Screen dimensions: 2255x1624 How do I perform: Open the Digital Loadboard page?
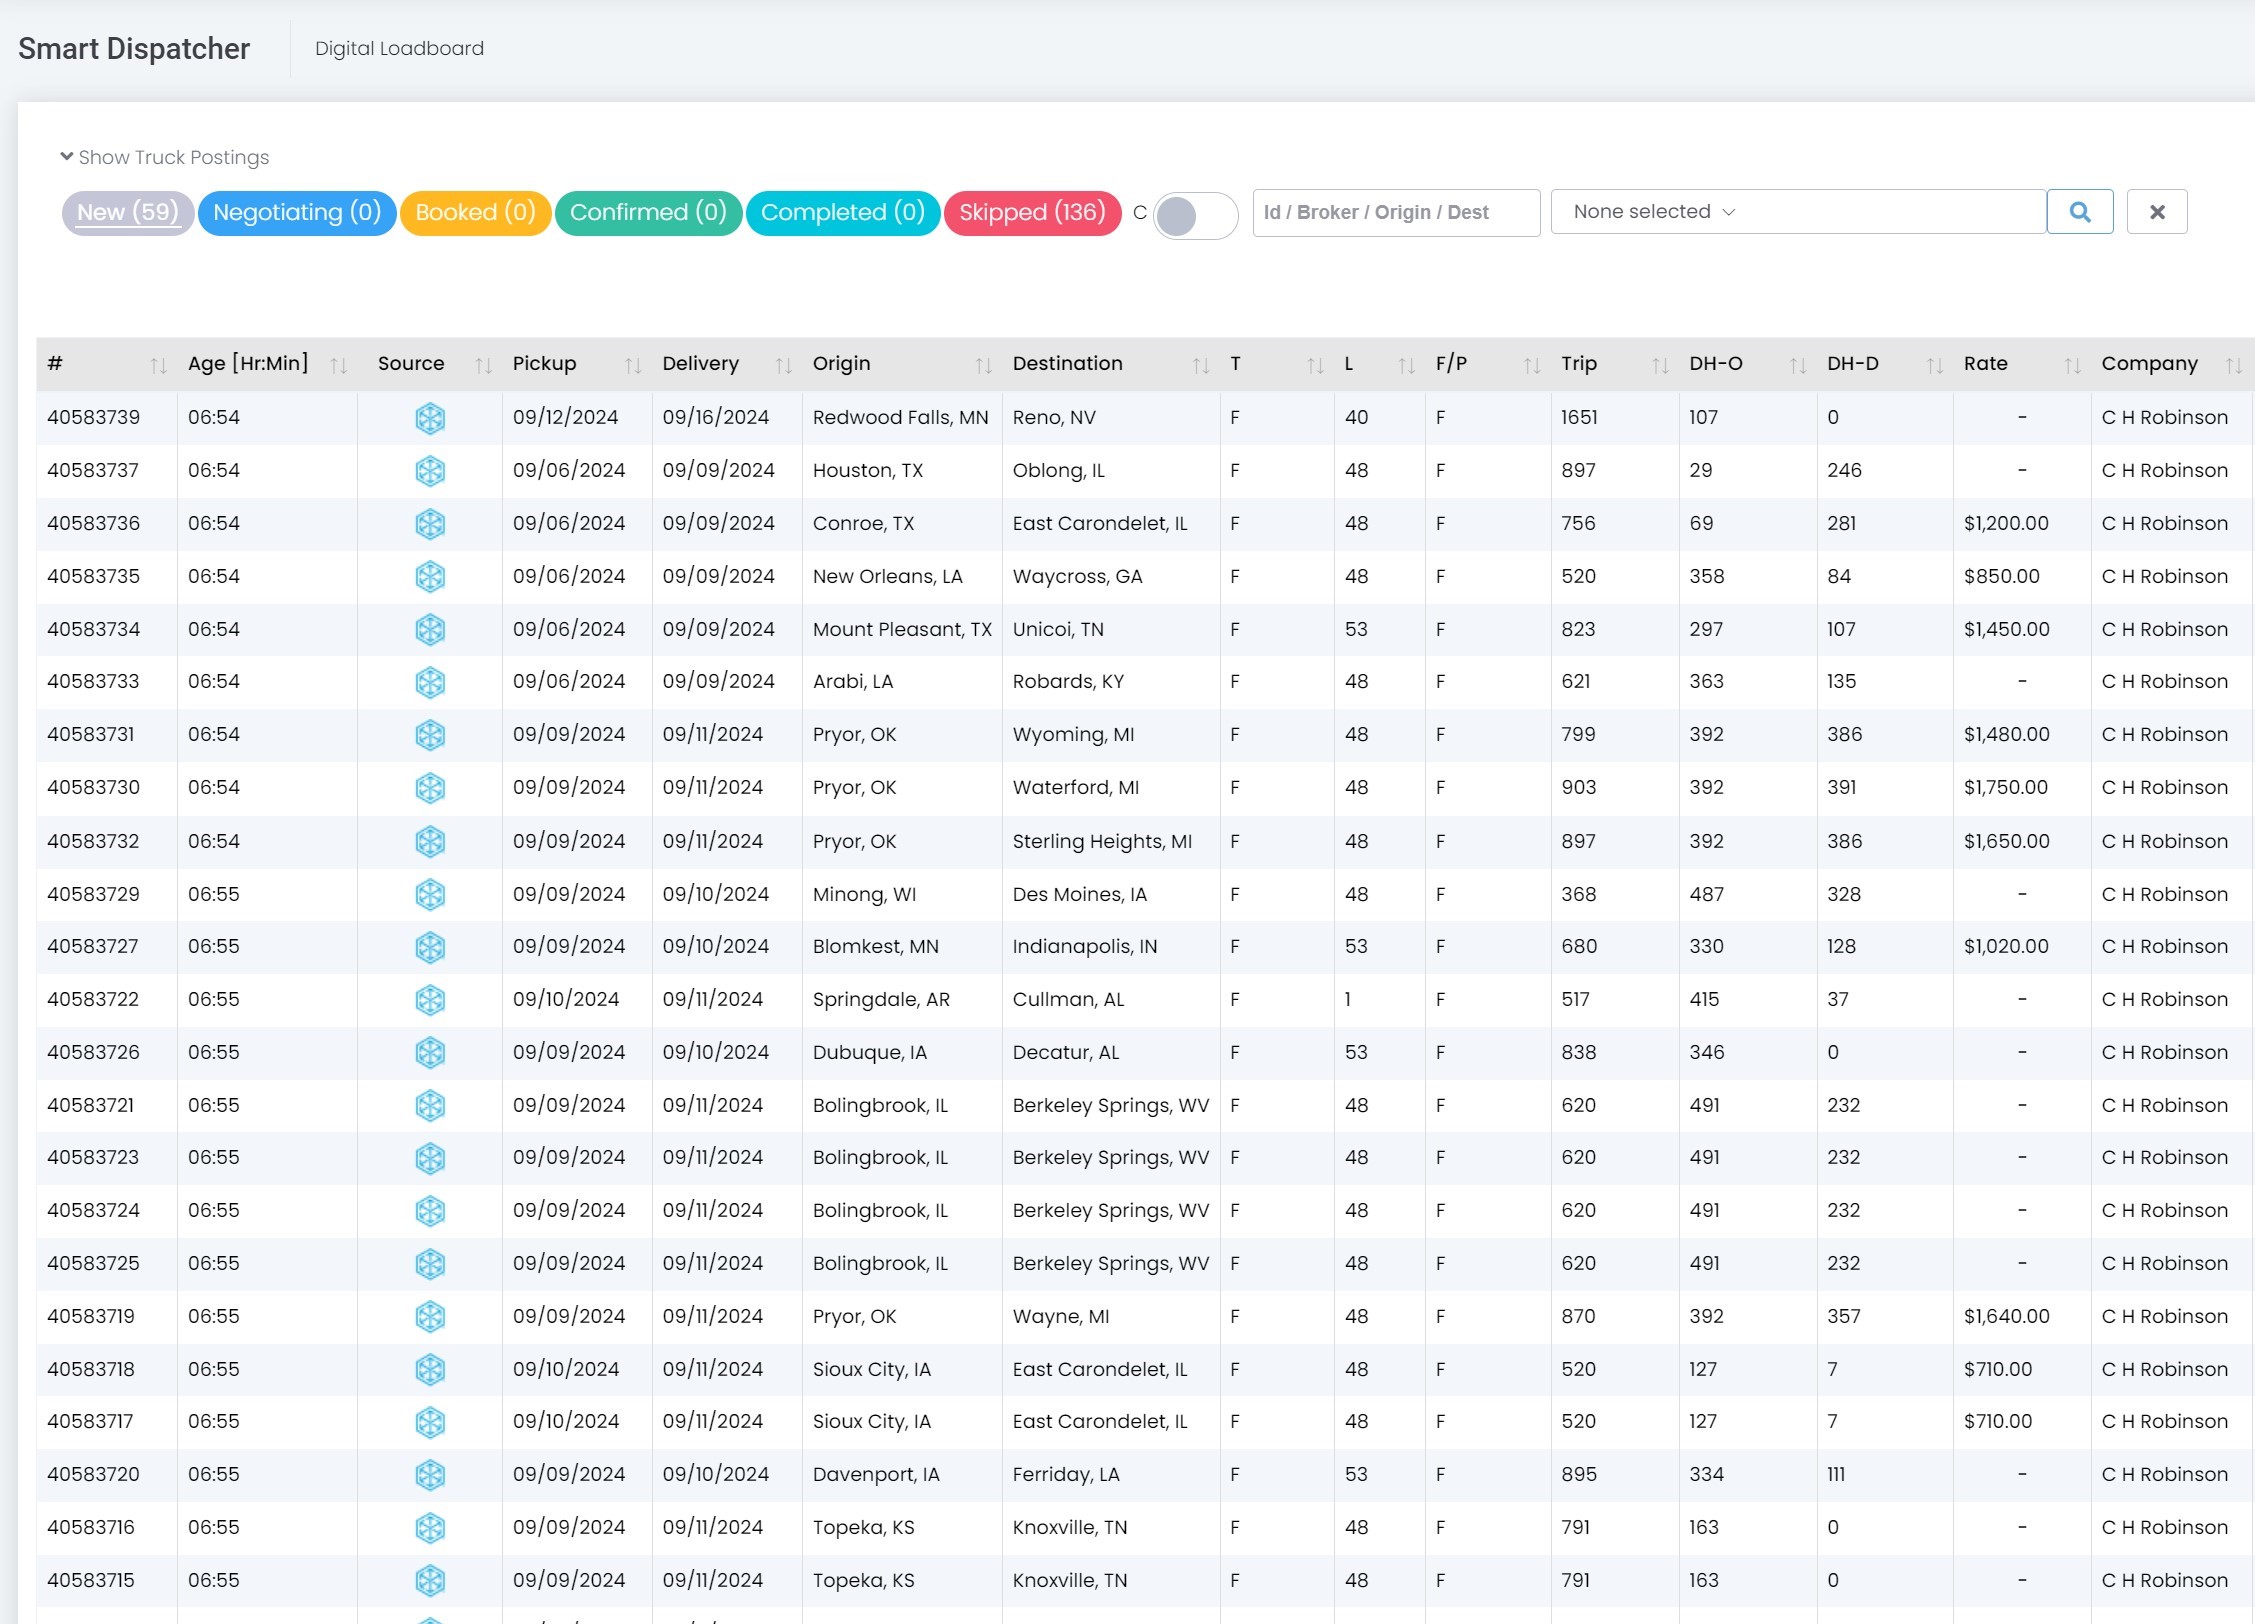(x=399, y=48)
